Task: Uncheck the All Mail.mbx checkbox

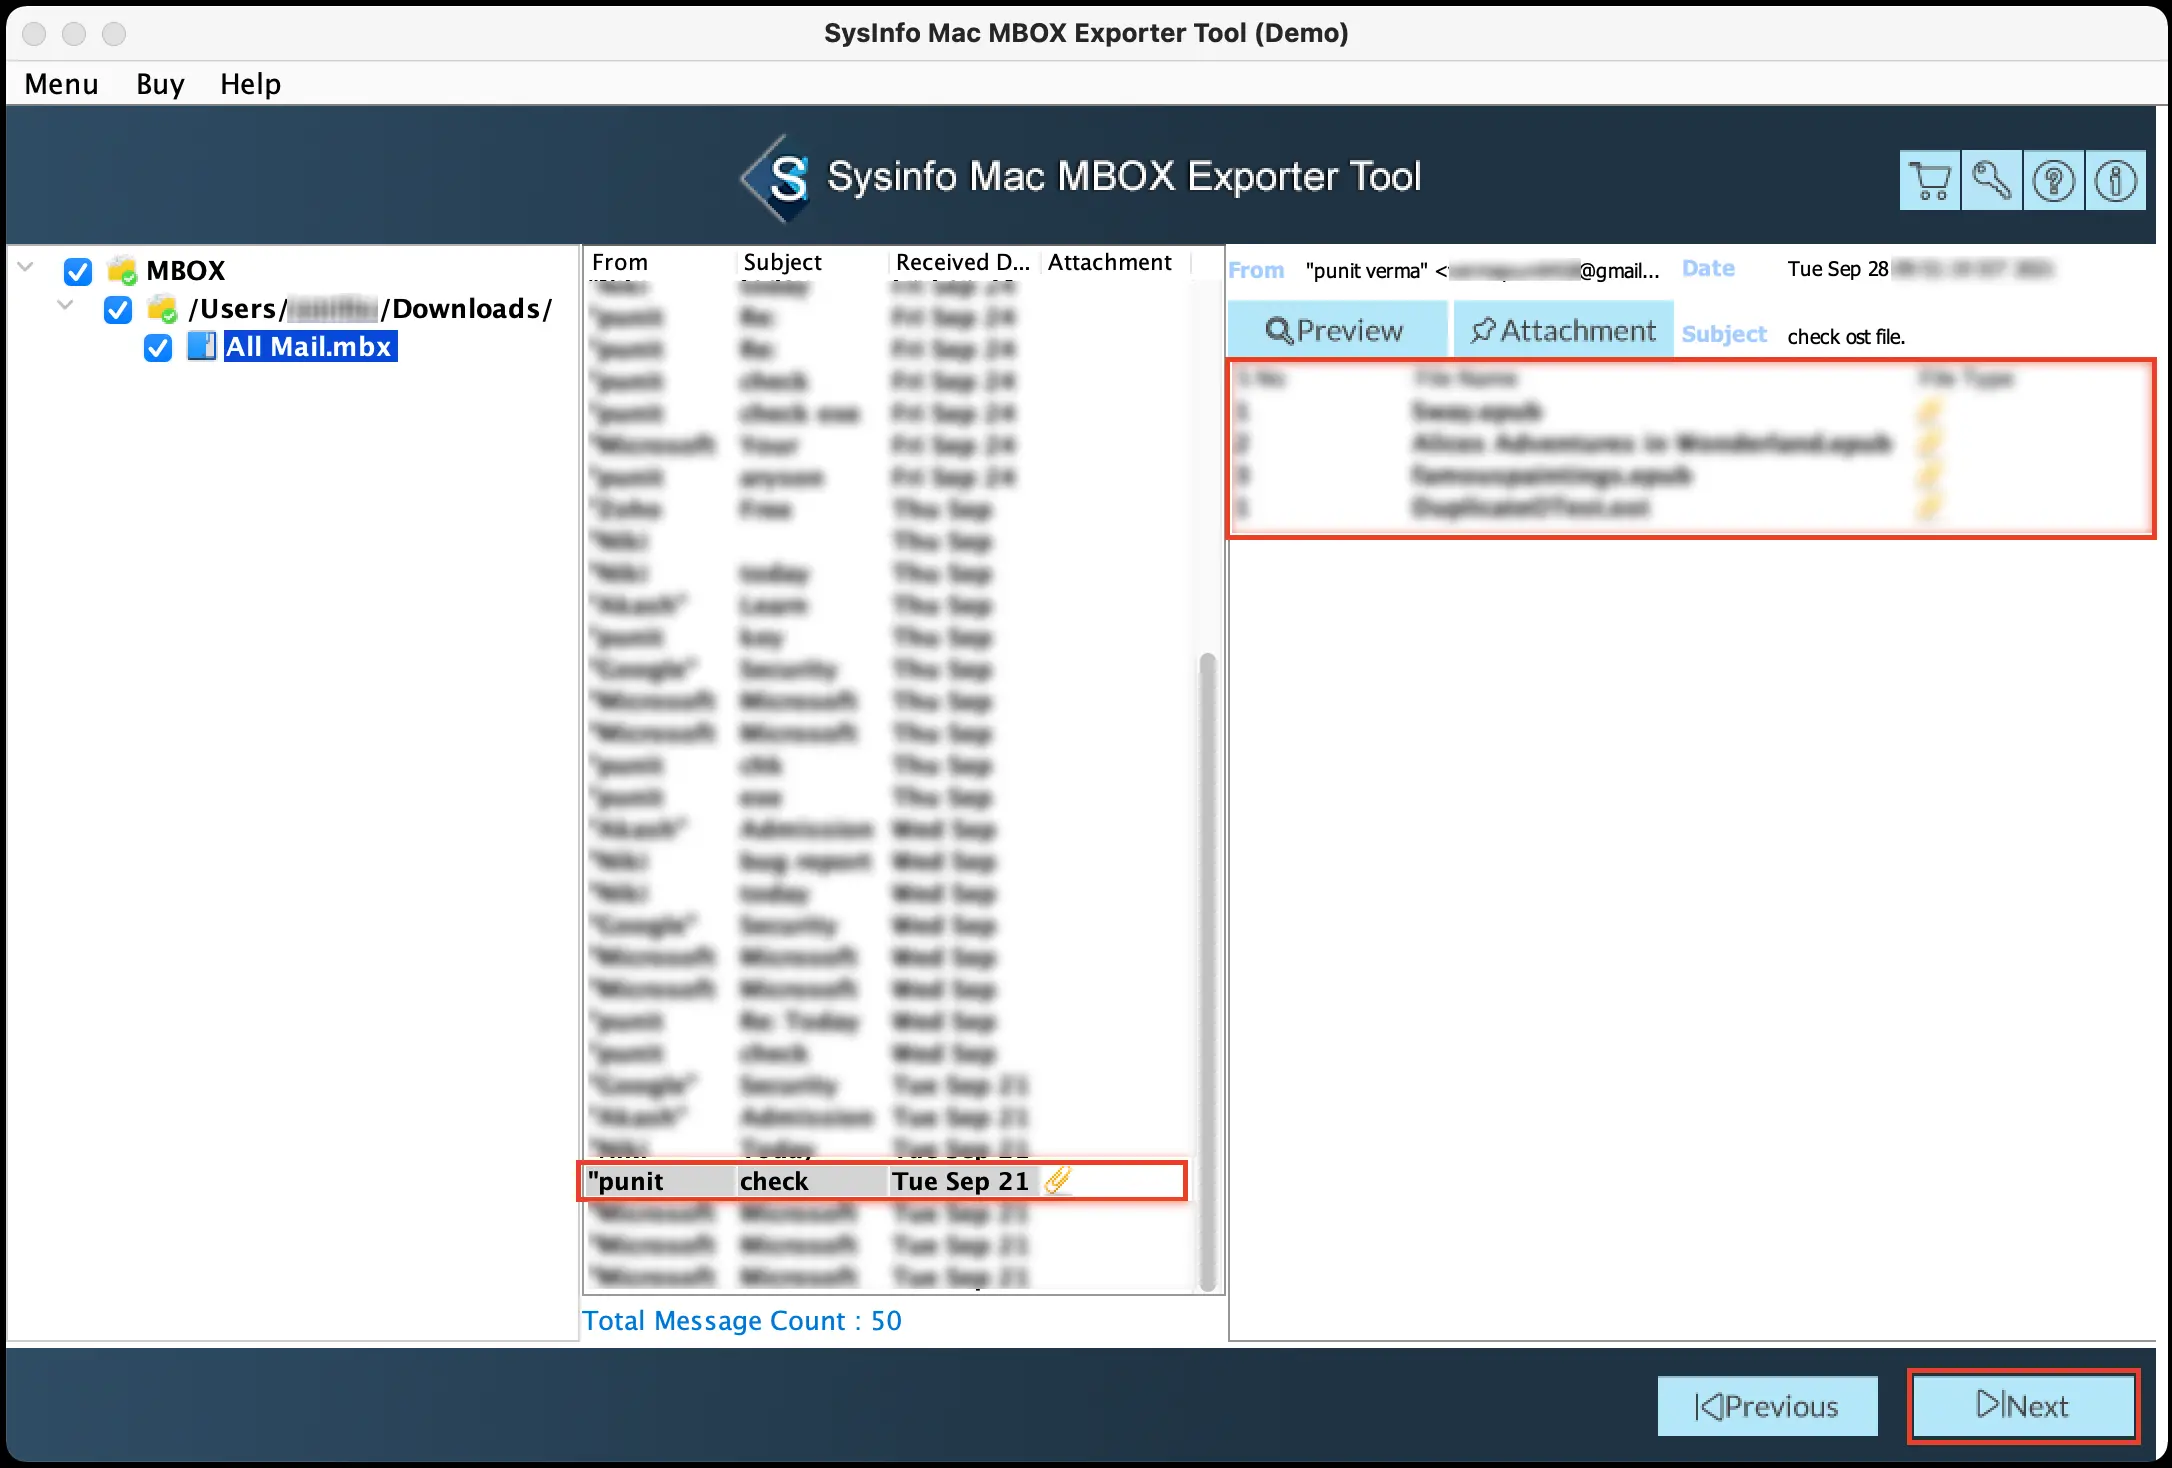Action: pos(158,347)
